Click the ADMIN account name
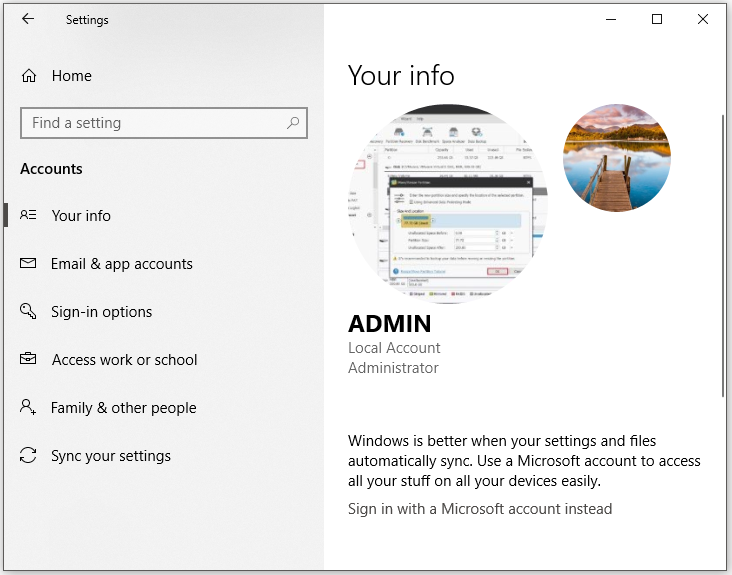The height and width of the screenshot is (575, 732). tap(390, 324)
